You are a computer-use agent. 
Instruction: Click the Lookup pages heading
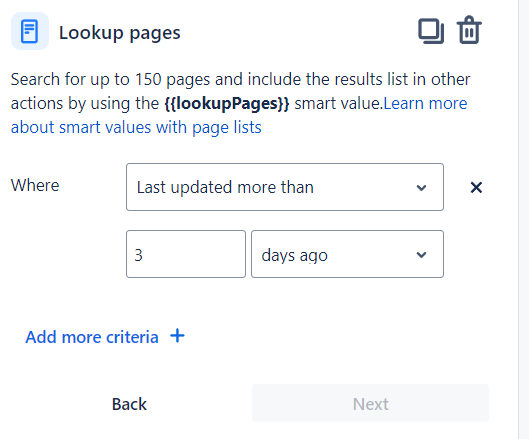(x=120, y=33)
